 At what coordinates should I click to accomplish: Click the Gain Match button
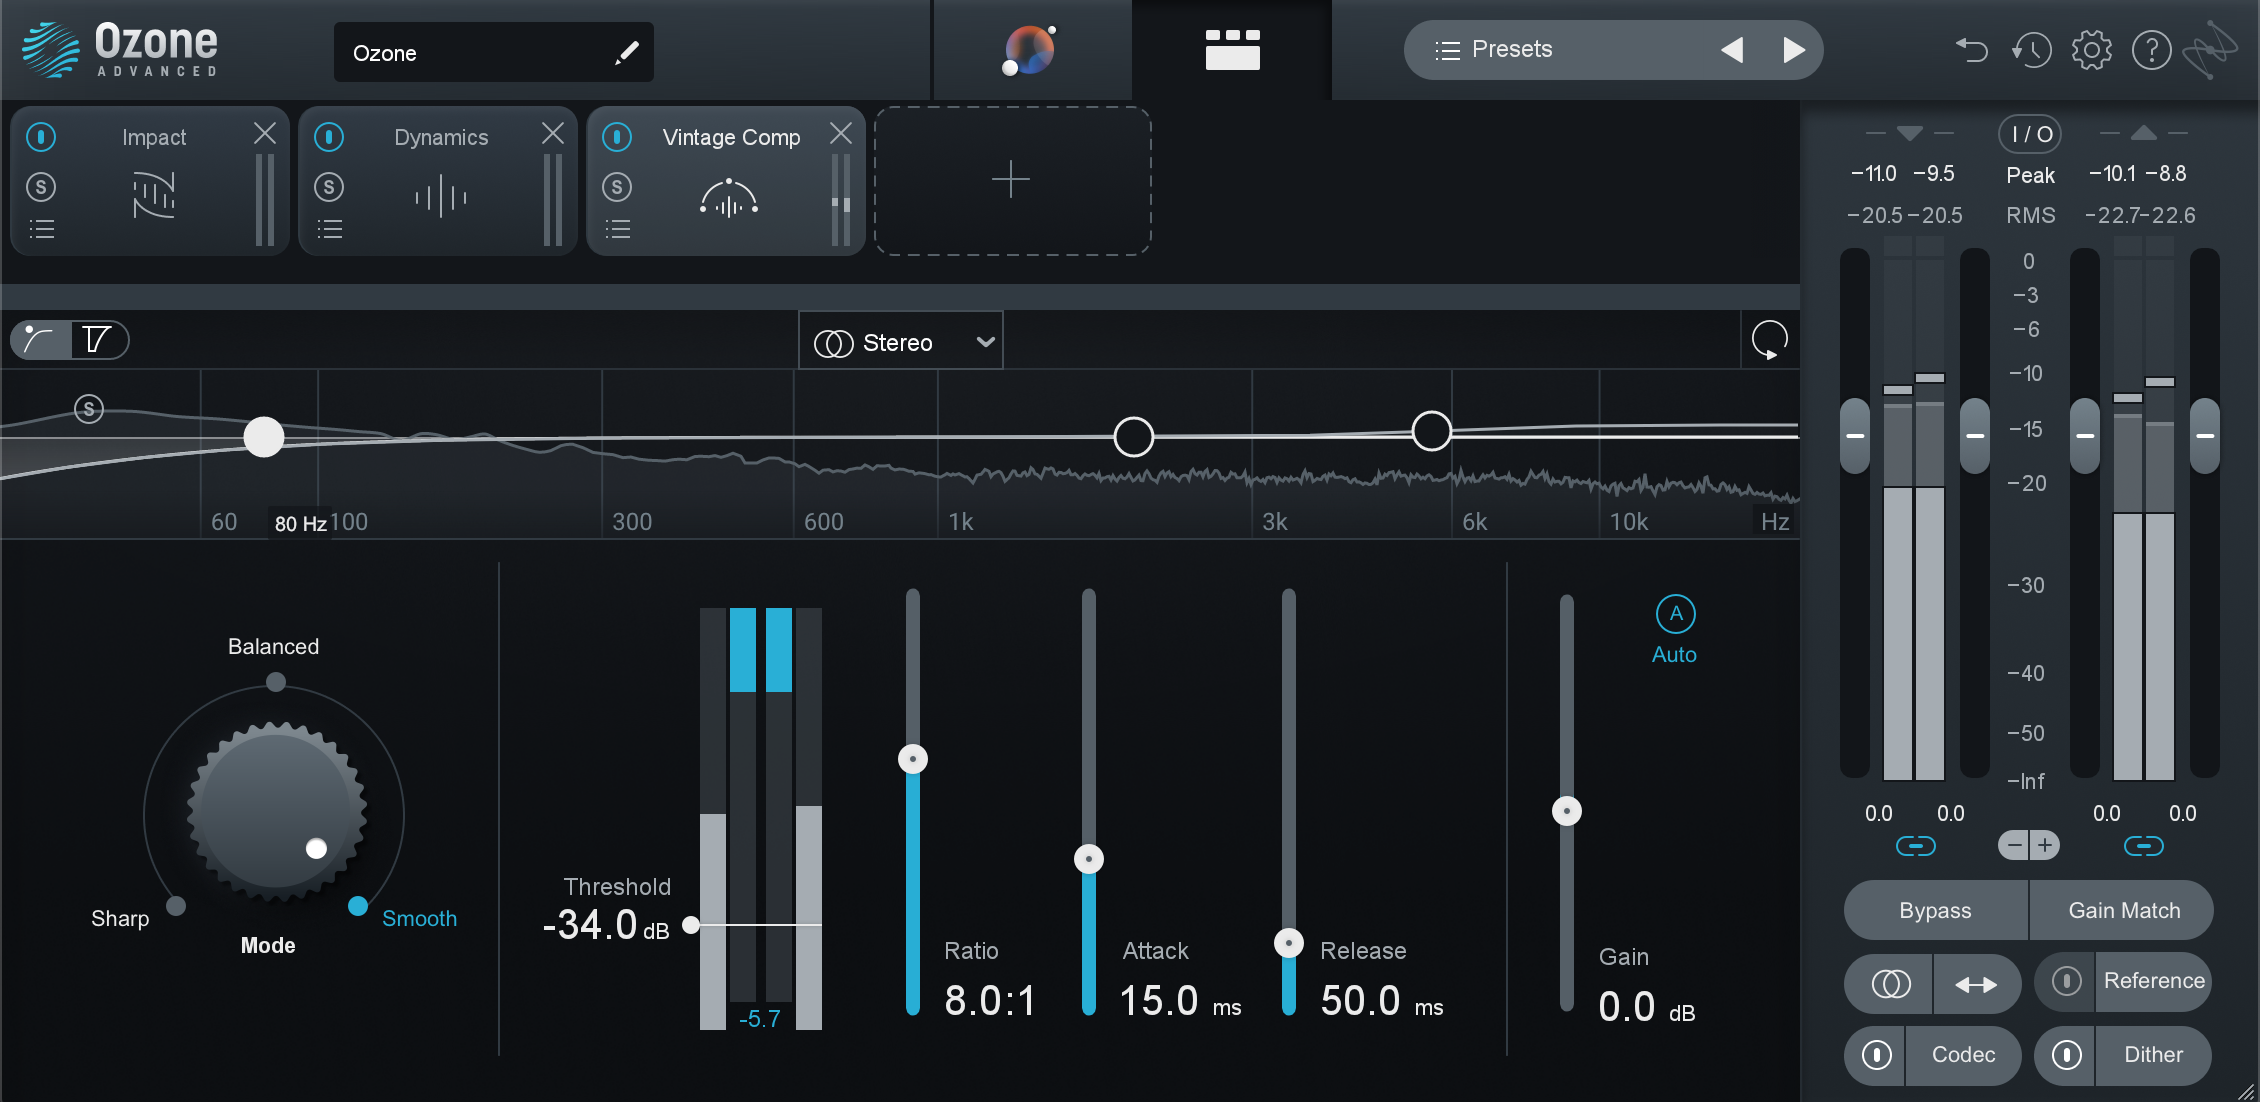(2122, 910)
